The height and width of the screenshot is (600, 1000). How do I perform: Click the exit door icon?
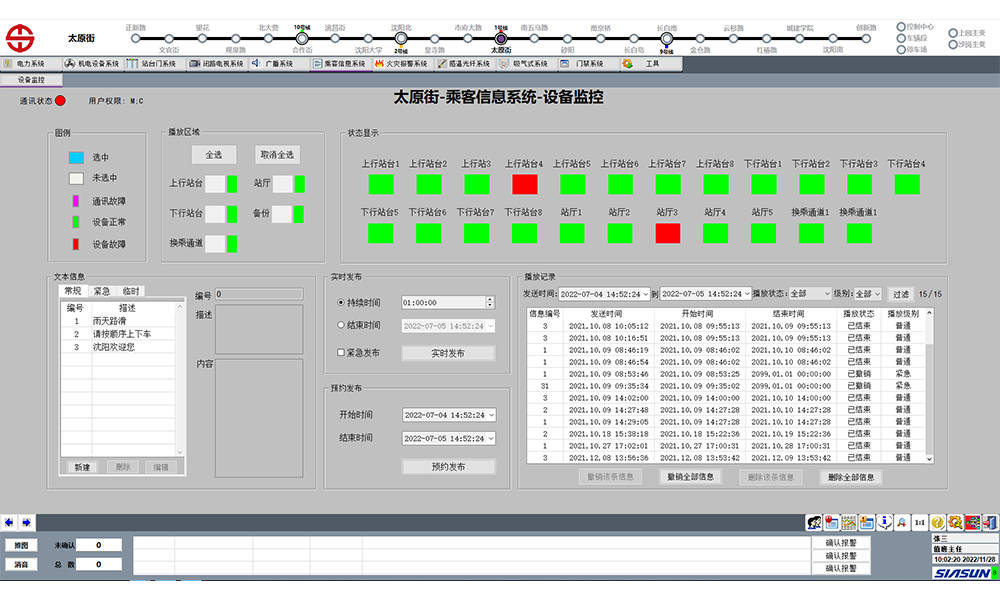coord(990,523)
